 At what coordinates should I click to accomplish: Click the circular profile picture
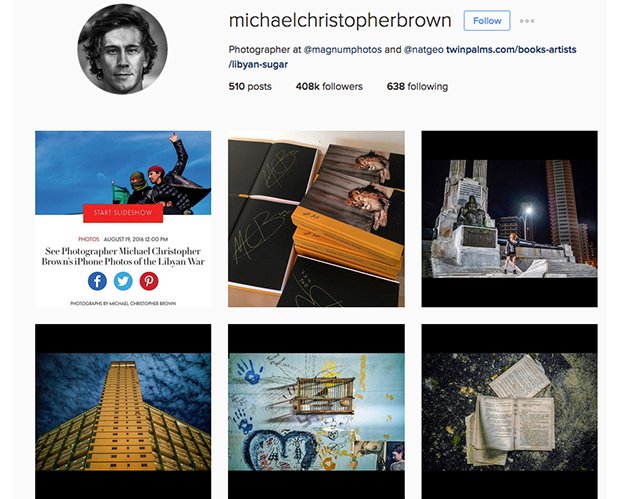[x=122, y=49]
